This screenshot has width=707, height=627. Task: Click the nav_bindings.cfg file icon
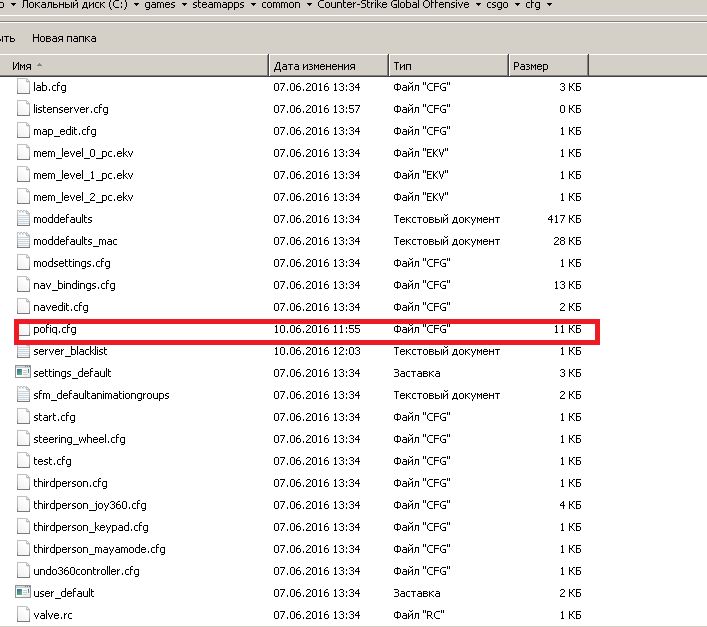click(23, 285)
